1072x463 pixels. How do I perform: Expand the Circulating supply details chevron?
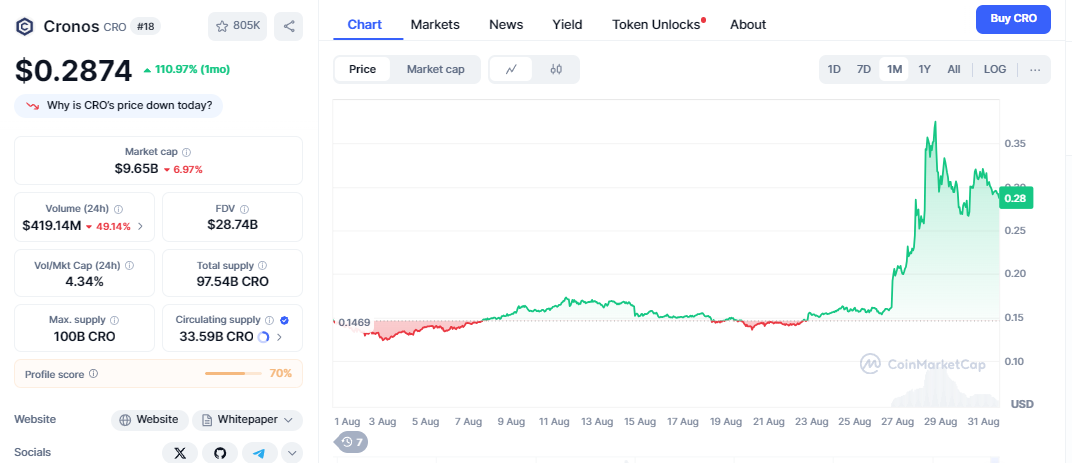pyautogui.click(x=279, y=336)
